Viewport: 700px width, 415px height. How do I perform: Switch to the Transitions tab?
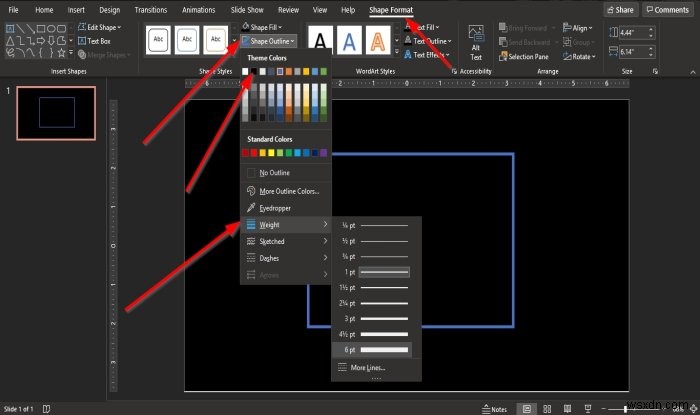coord(150,10)
